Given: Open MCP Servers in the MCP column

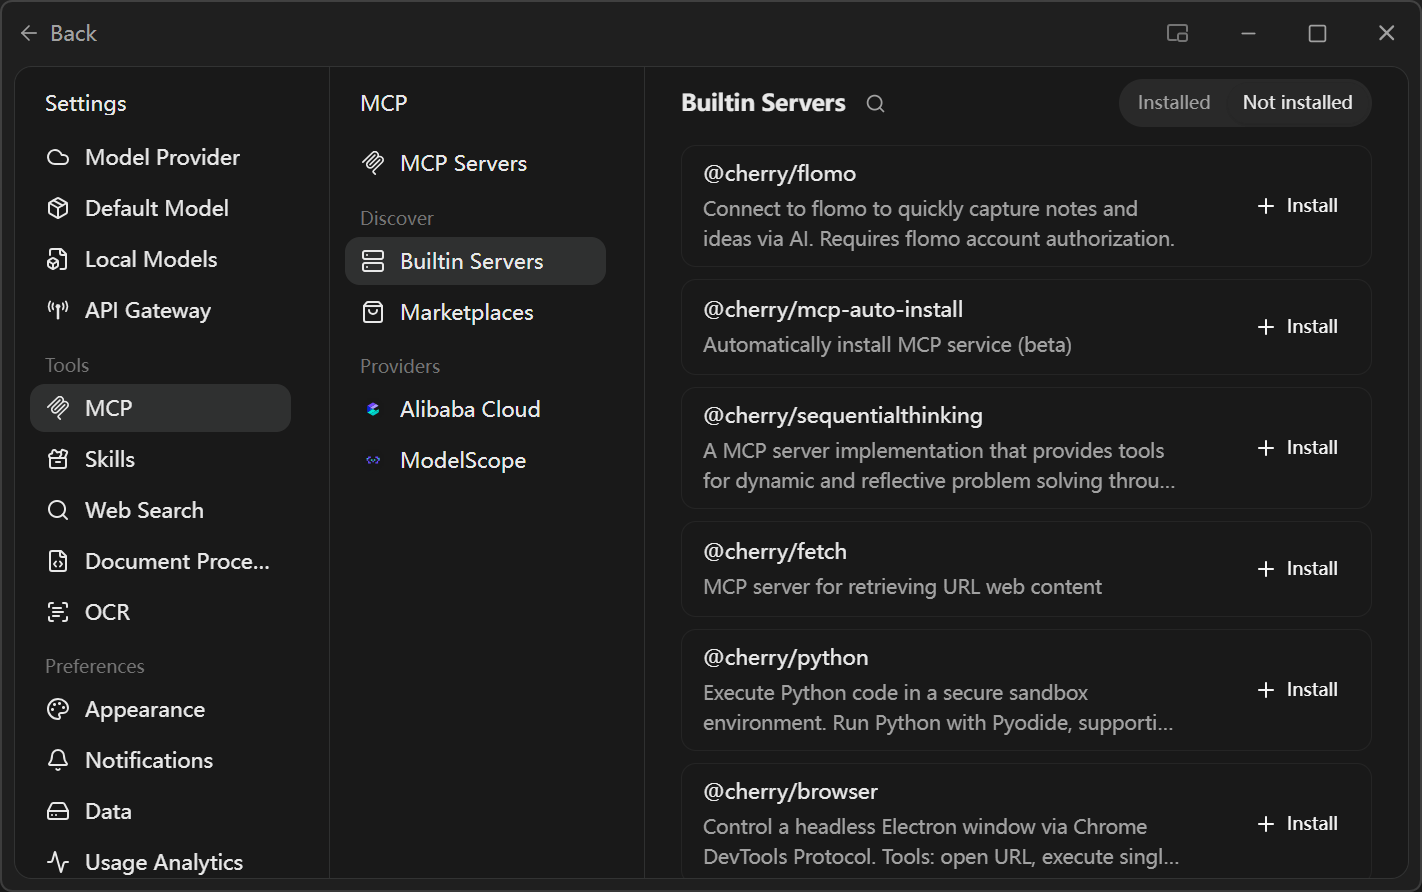Looking at the screenshot, I should coord(475,163).
